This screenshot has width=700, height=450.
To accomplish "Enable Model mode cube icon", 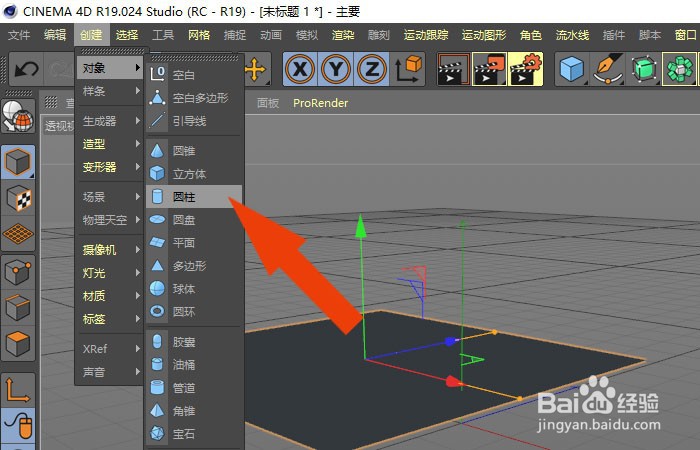I will [x=18, y=162].
